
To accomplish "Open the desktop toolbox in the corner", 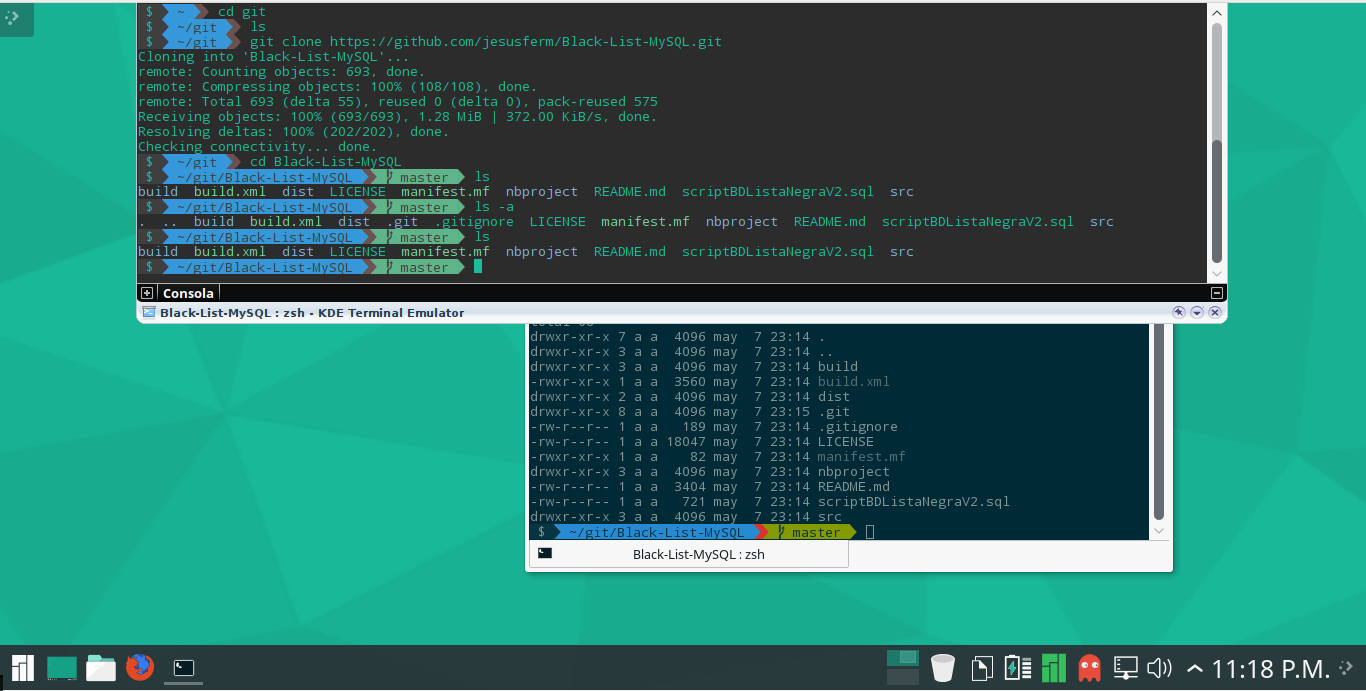I will (x=12, y=17).
